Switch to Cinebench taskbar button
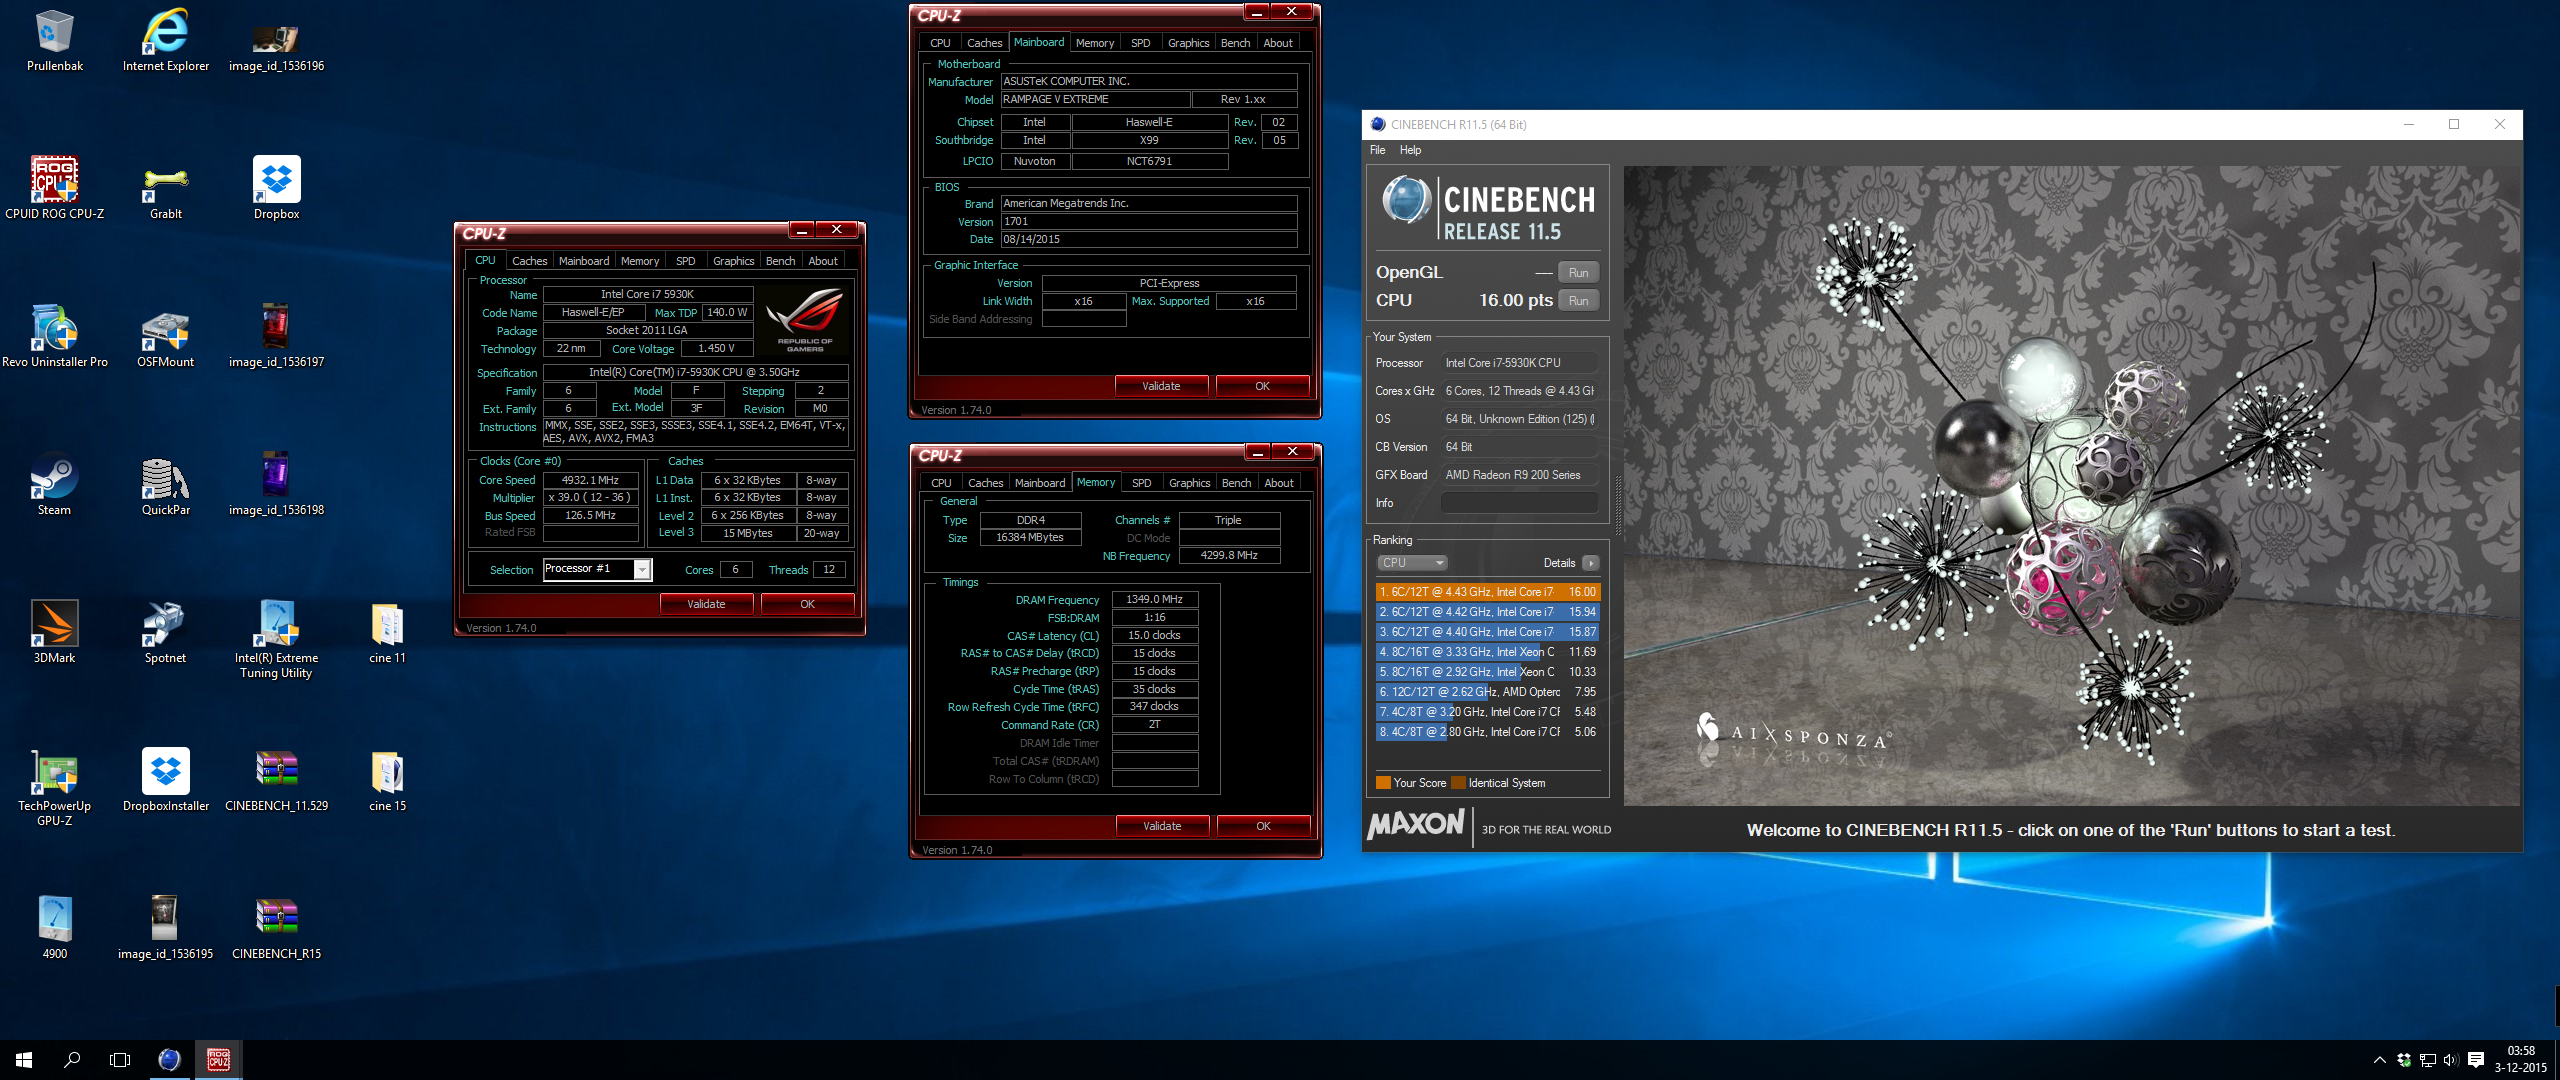 pyautogui.click(x=170, y=1060)
